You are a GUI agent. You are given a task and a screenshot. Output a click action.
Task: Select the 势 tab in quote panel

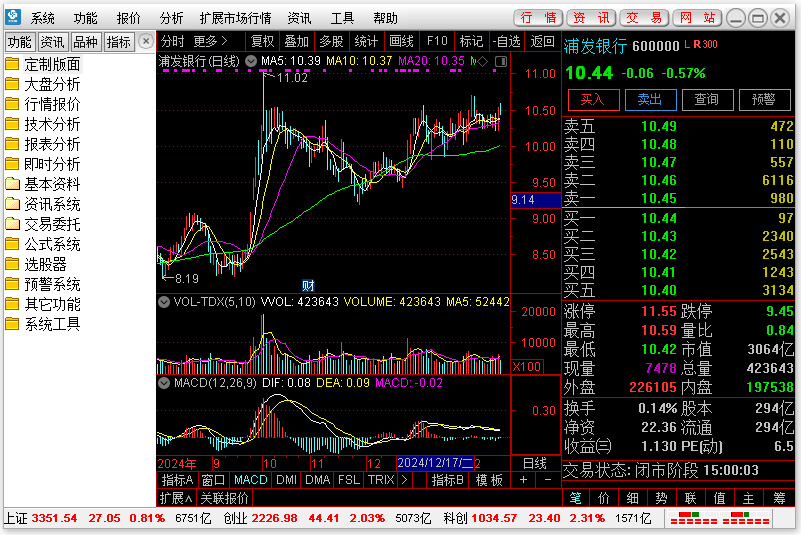pyautogui.click(x=662, y=498)
